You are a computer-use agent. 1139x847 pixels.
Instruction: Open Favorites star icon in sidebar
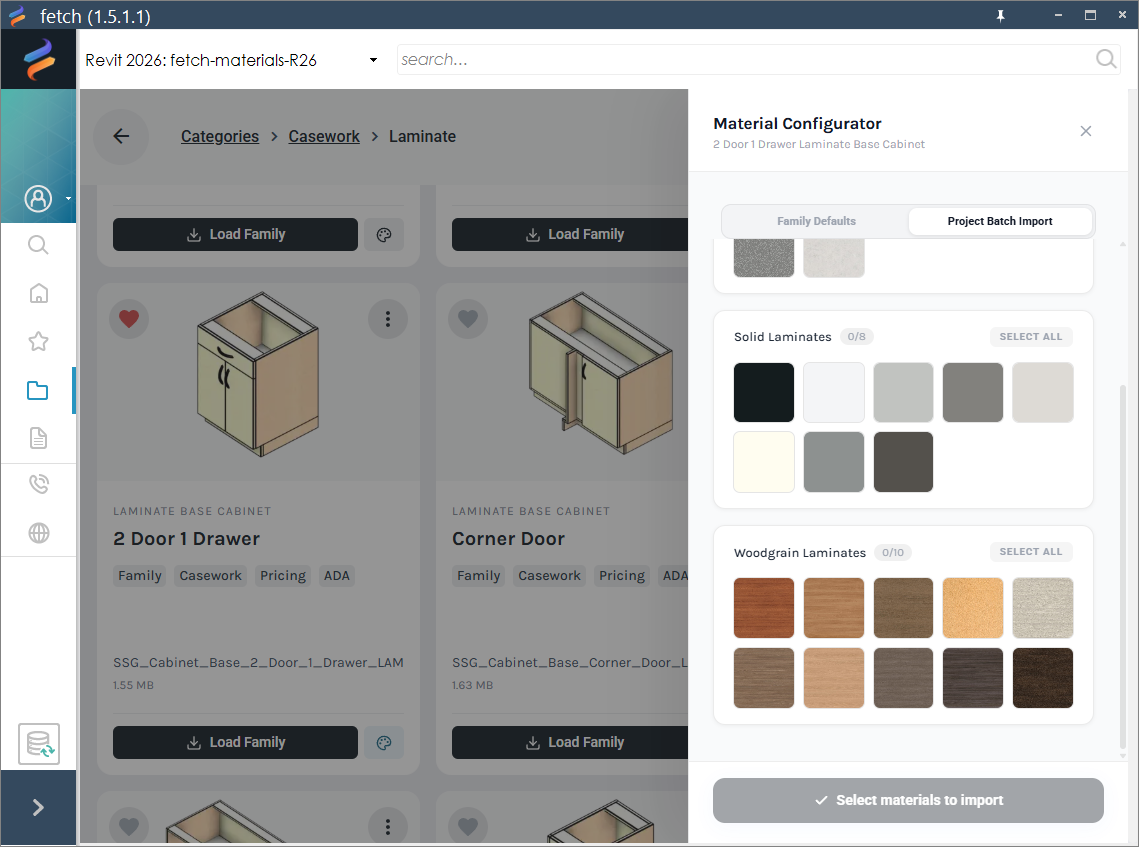[x=38, y=341]
